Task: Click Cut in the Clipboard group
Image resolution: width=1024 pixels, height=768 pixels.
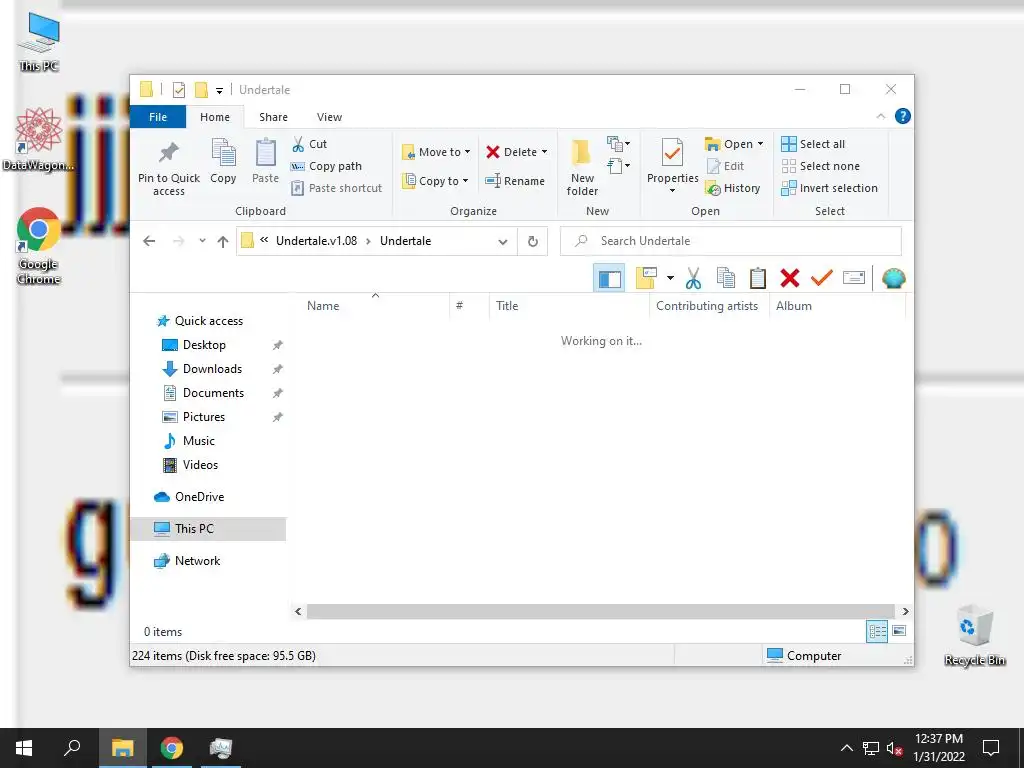Action: [x=310, y=144]
